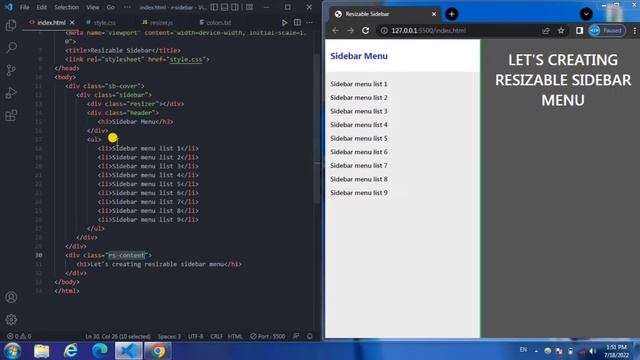Go forward in Chrome

click(350, 30)
